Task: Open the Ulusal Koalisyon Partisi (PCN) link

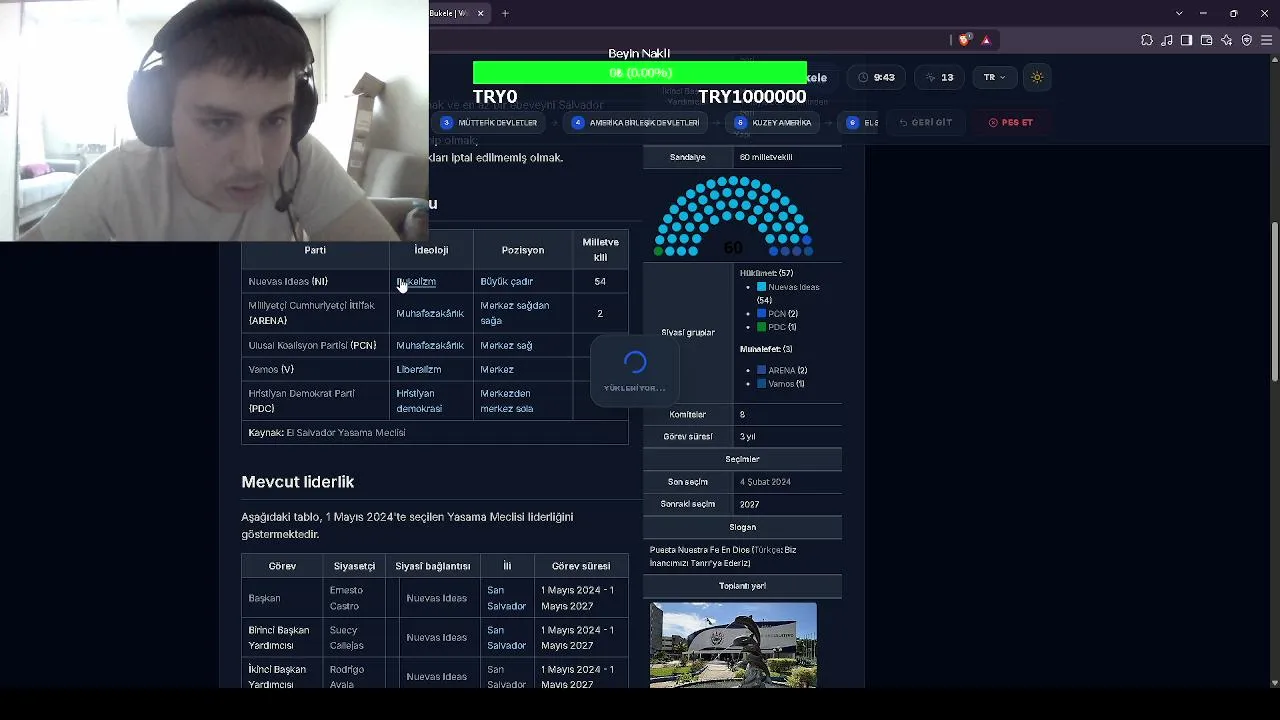Action: pos(312,345)
